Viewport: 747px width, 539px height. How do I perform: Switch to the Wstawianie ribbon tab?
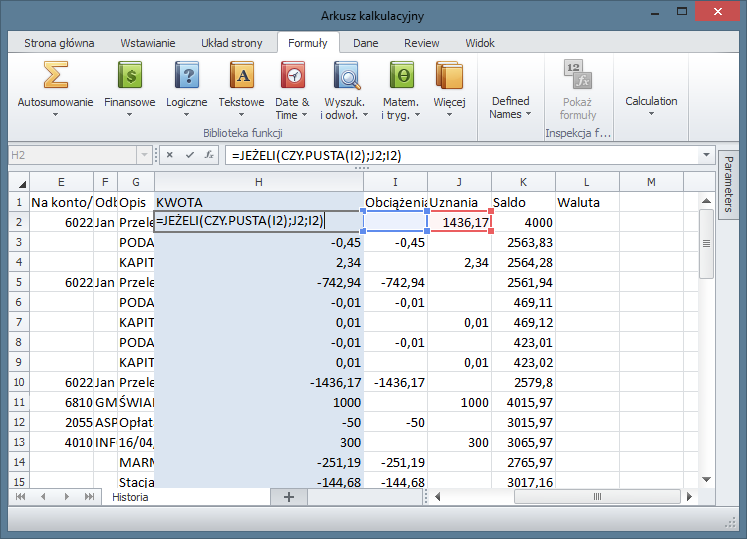(148, 43)
